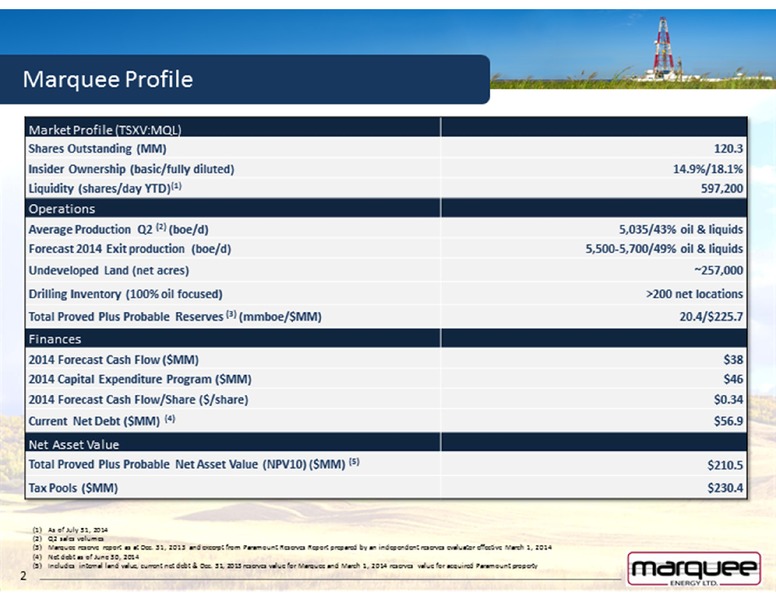776x600 pixels.
Task: Click the Tax Pools ($MM) label
Action: [73, 488]
